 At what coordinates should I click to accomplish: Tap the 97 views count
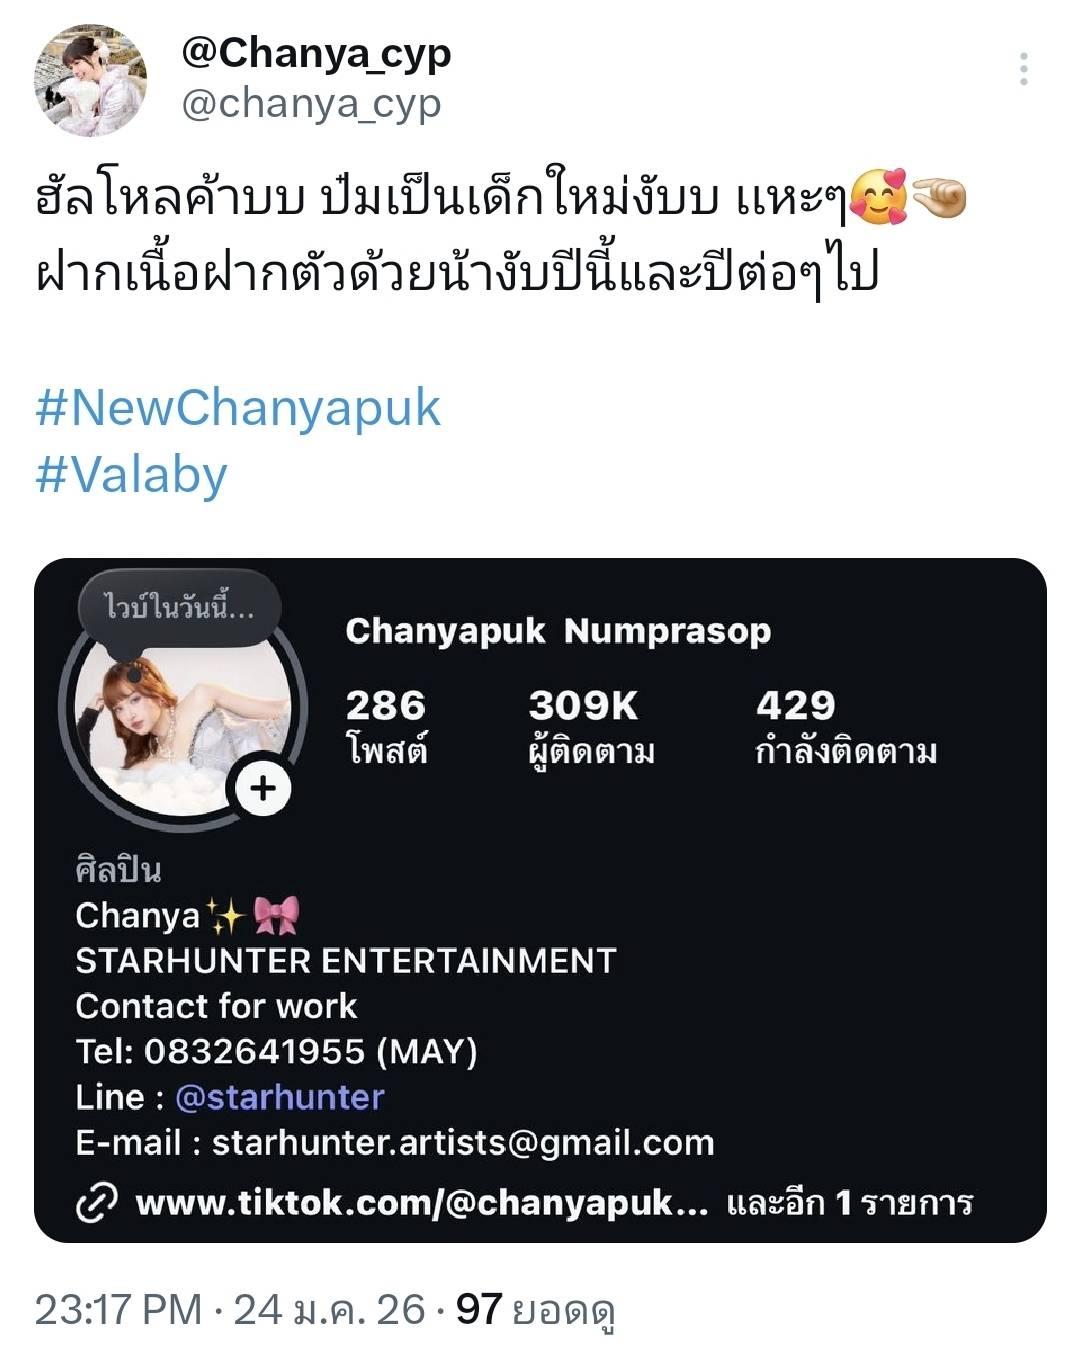click(535, 1310)
